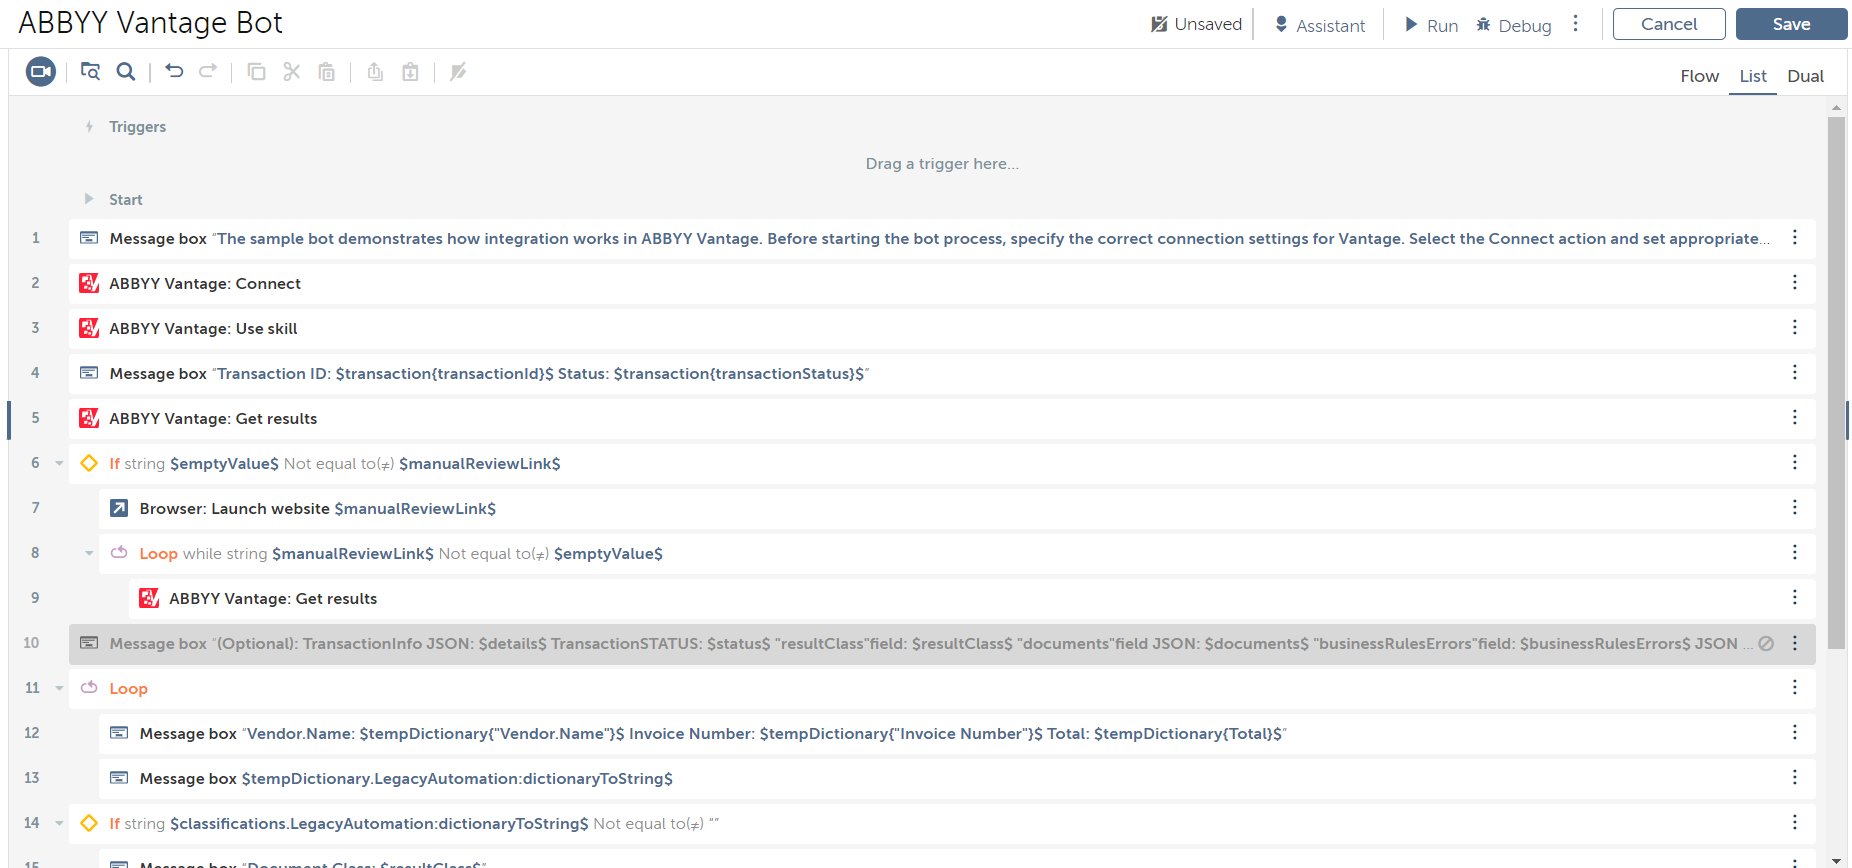Select the Vendor.Name message box action
Screen dimensions: 1852x868
coord(957,733)
